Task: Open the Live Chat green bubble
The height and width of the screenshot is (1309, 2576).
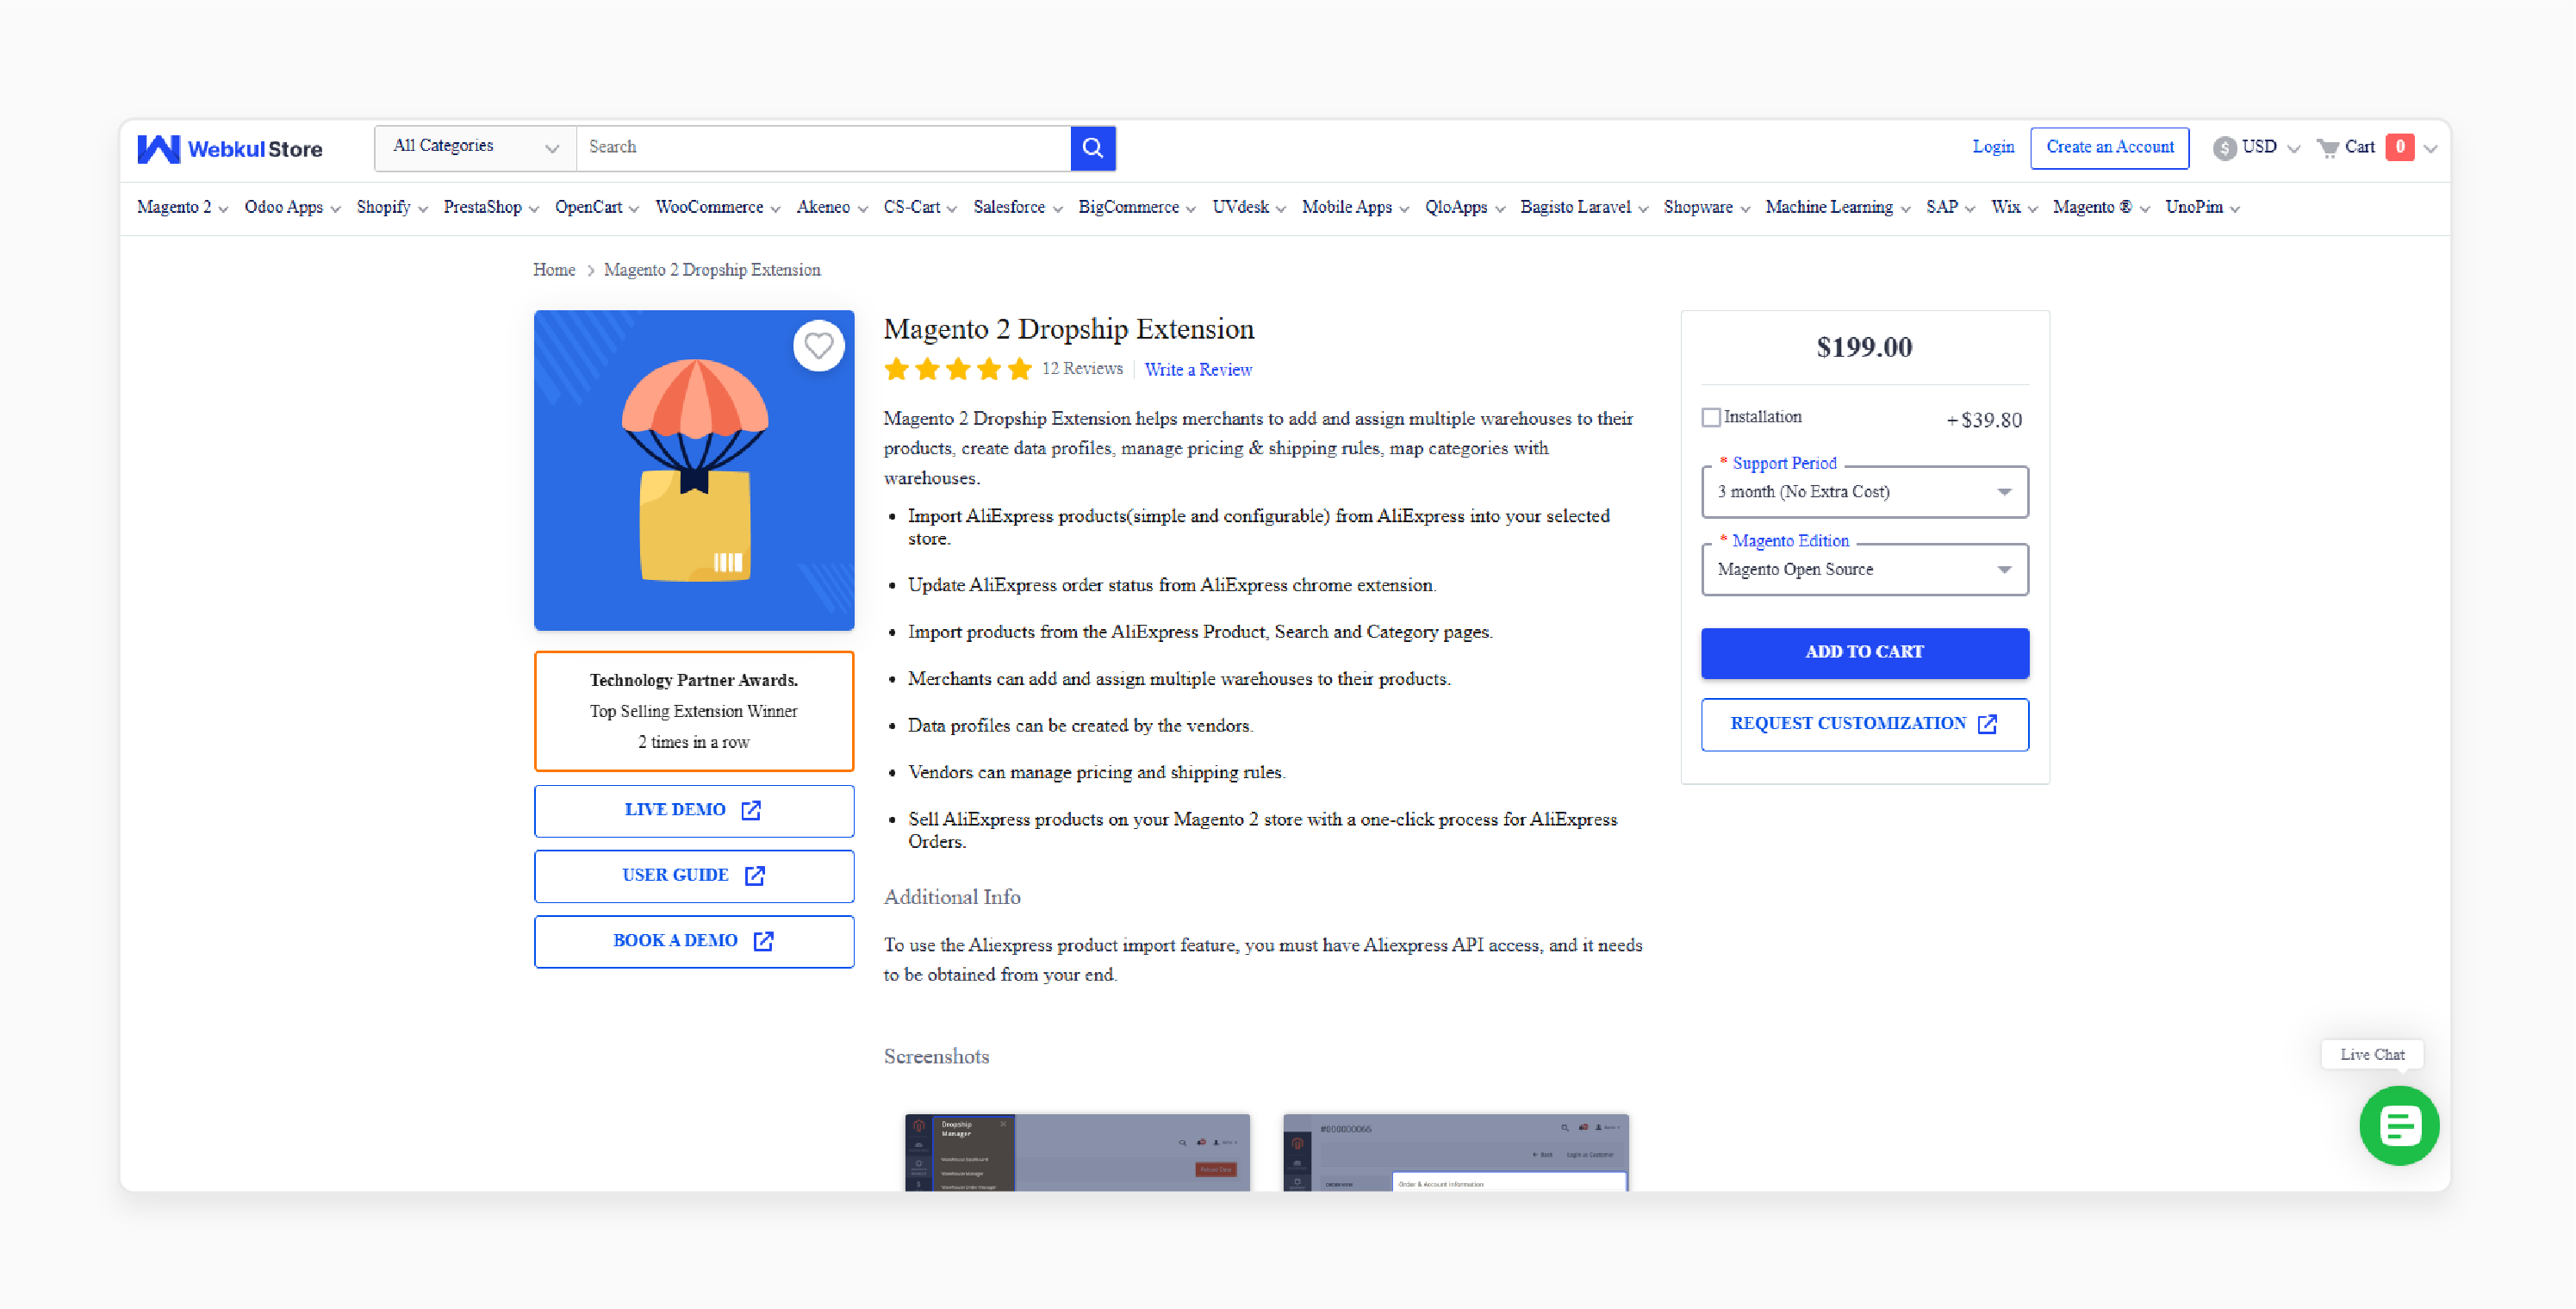Action: (2399, 1126)
